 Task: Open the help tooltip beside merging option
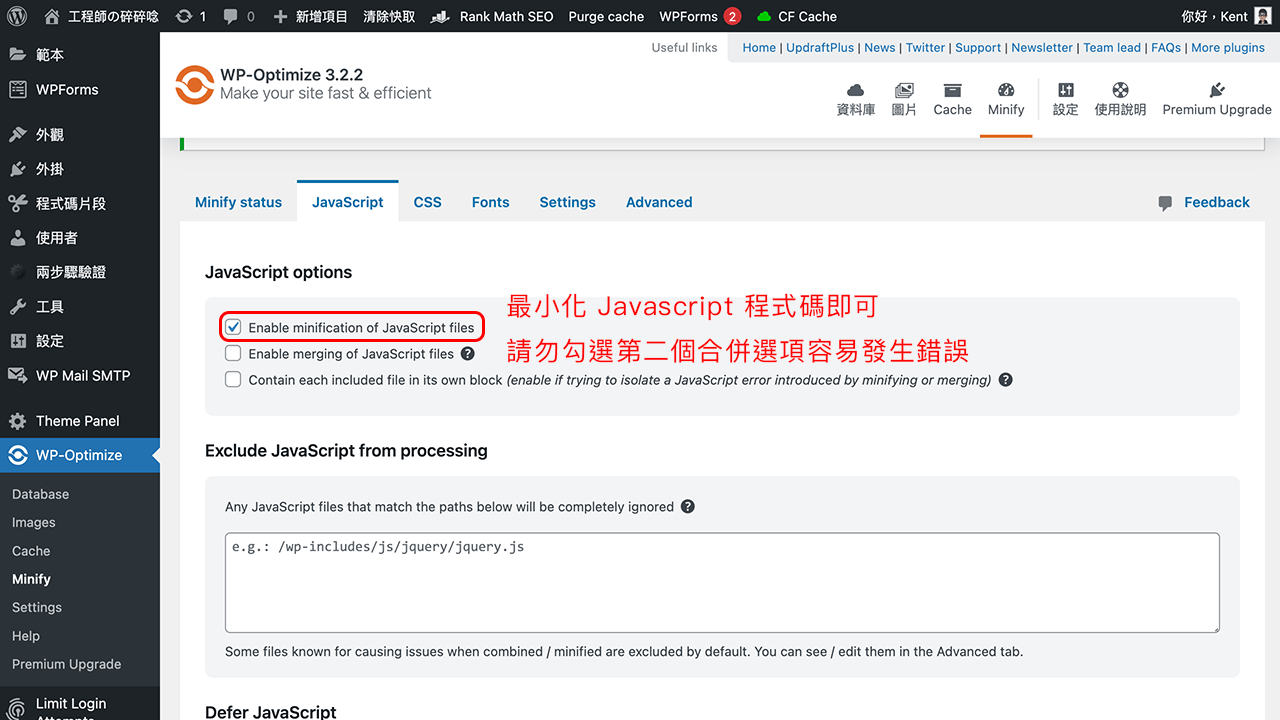pos(467,353)
